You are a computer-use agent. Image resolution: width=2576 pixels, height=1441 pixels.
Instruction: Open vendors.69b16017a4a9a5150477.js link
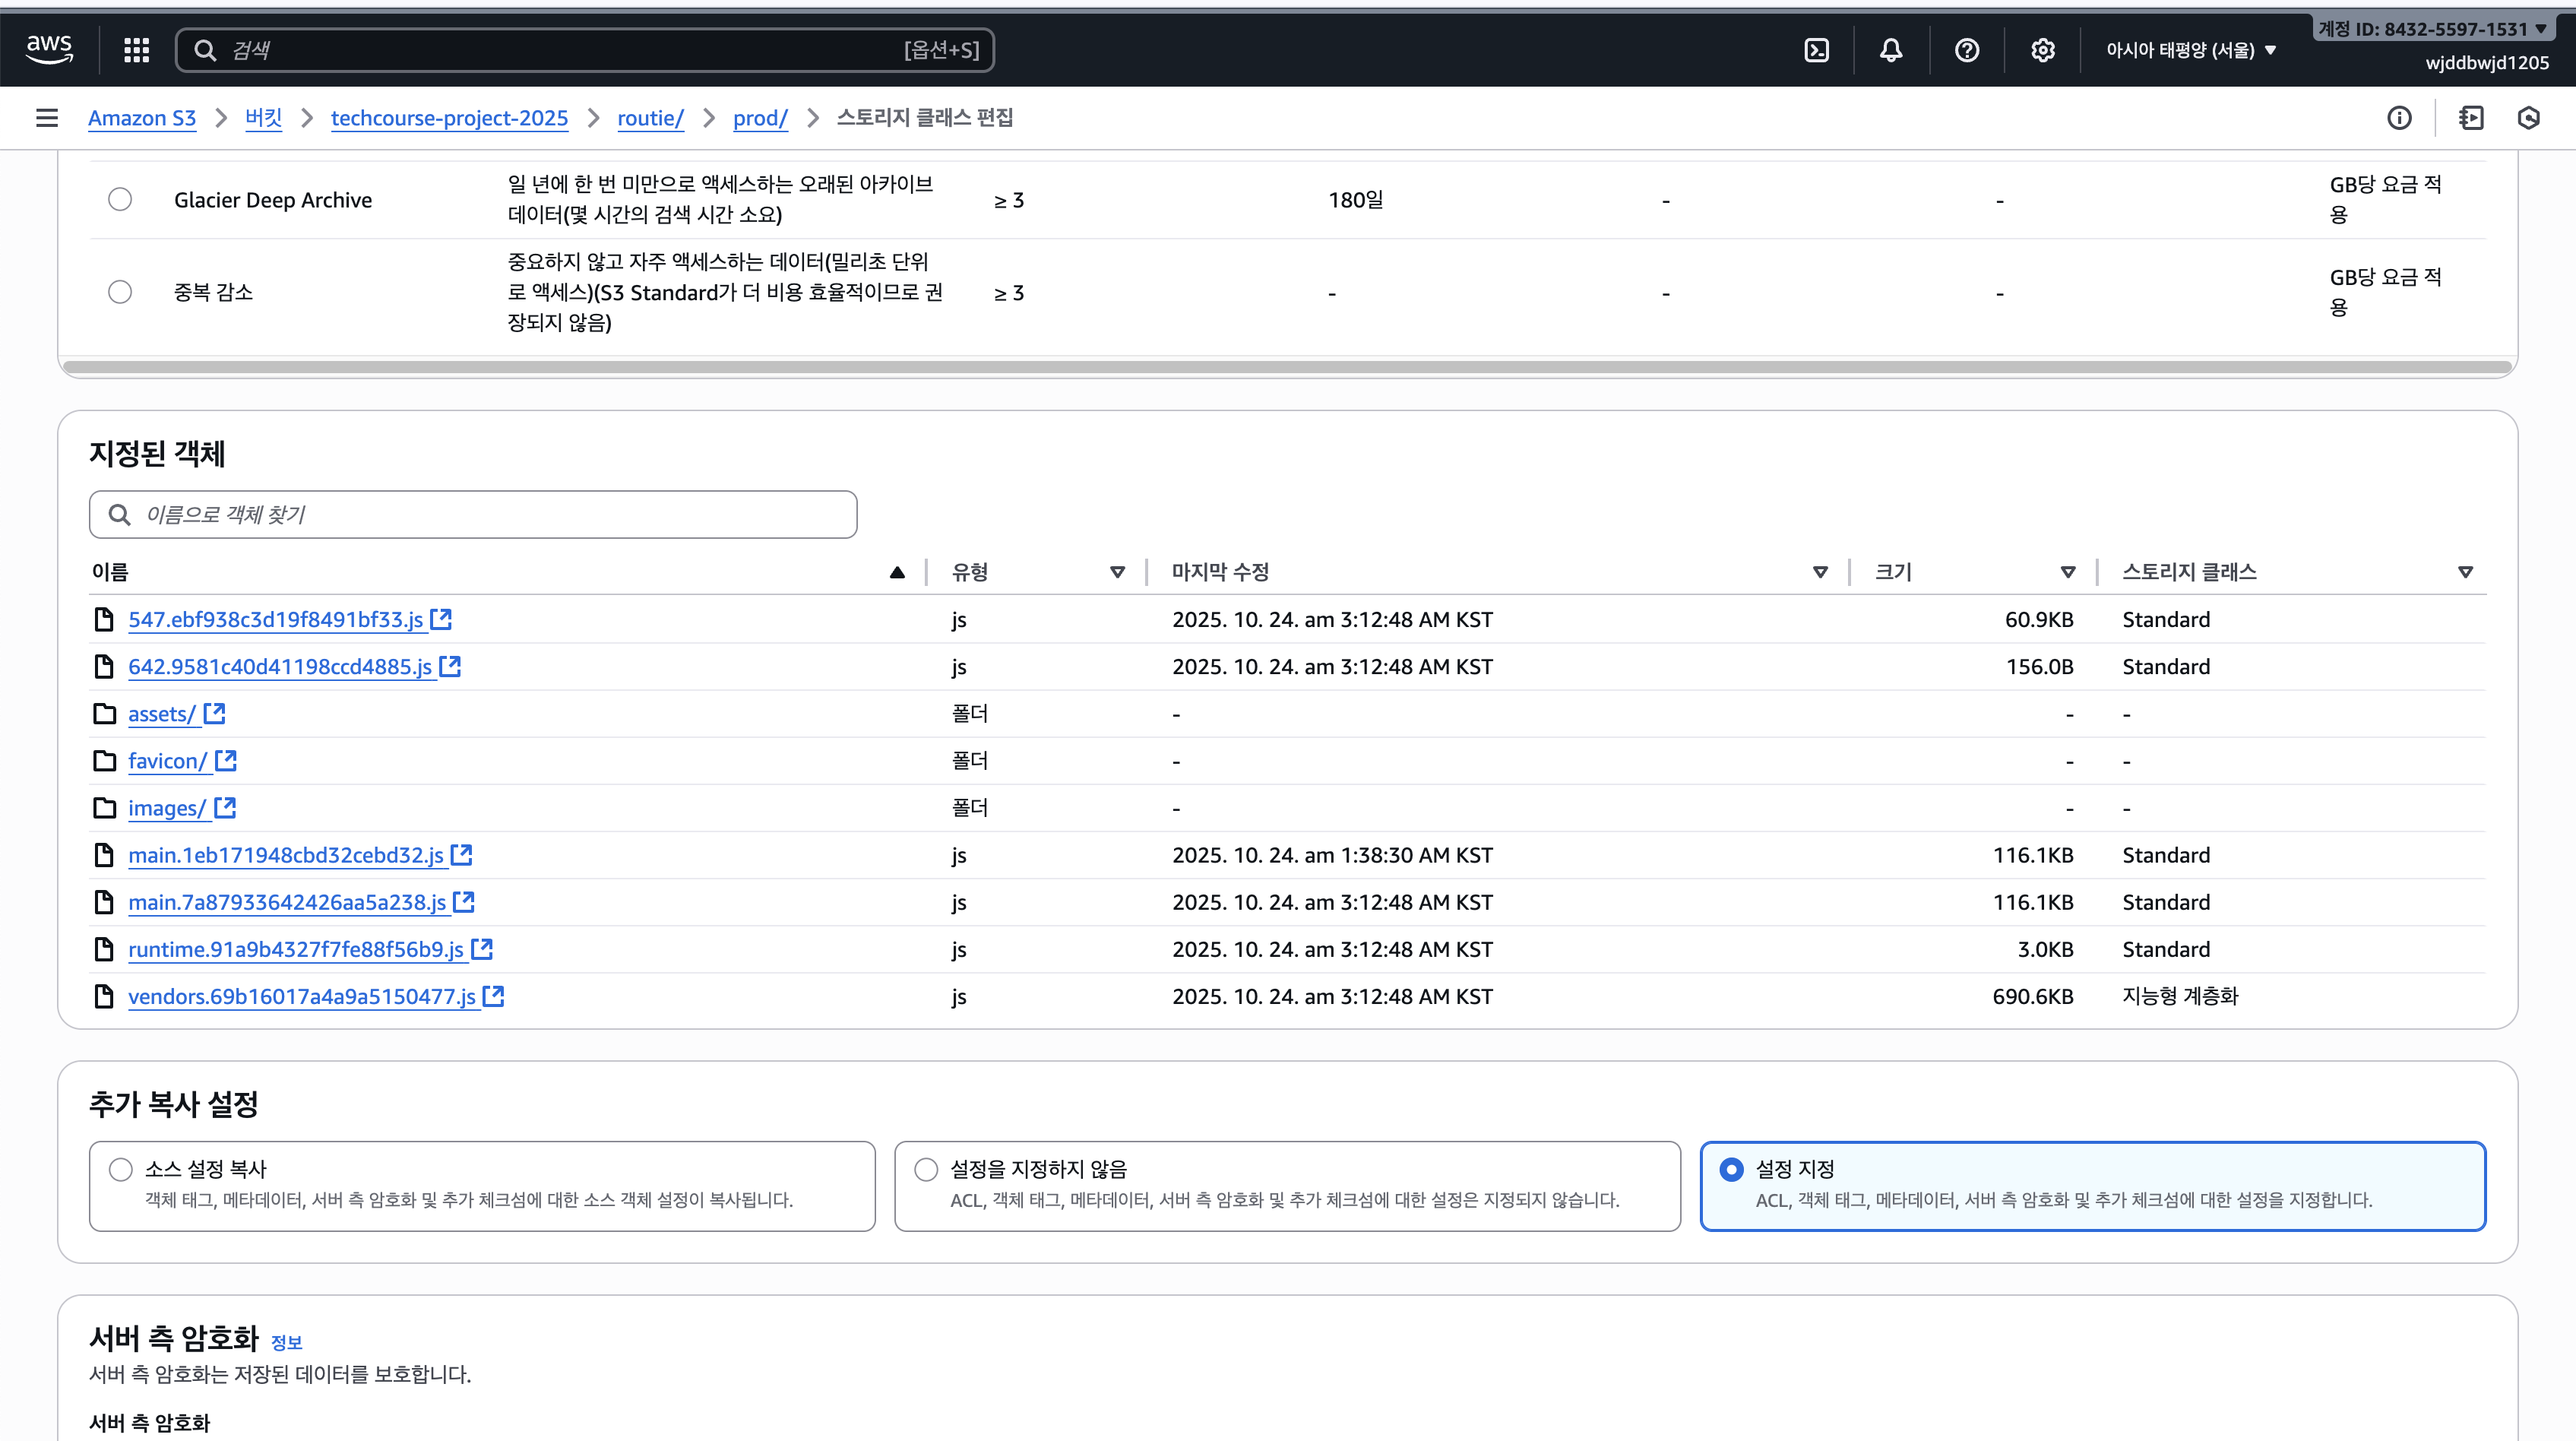[x=301, y=996]
